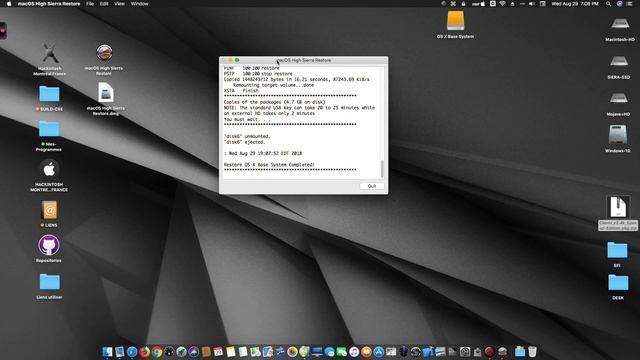Select the EFI folder on desktop
Image resolution: width=640 pixels, height=360 pixels.
tap(617, 250)
